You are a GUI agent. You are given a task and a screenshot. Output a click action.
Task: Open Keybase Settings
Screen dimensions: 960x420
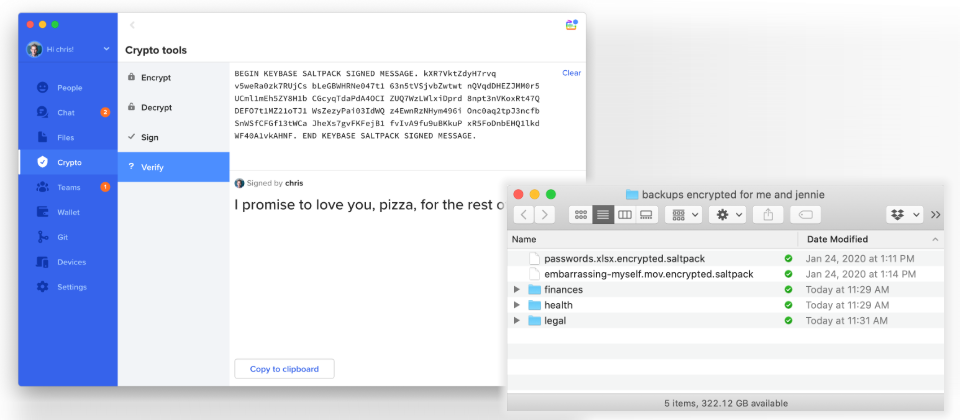point(68,287)
